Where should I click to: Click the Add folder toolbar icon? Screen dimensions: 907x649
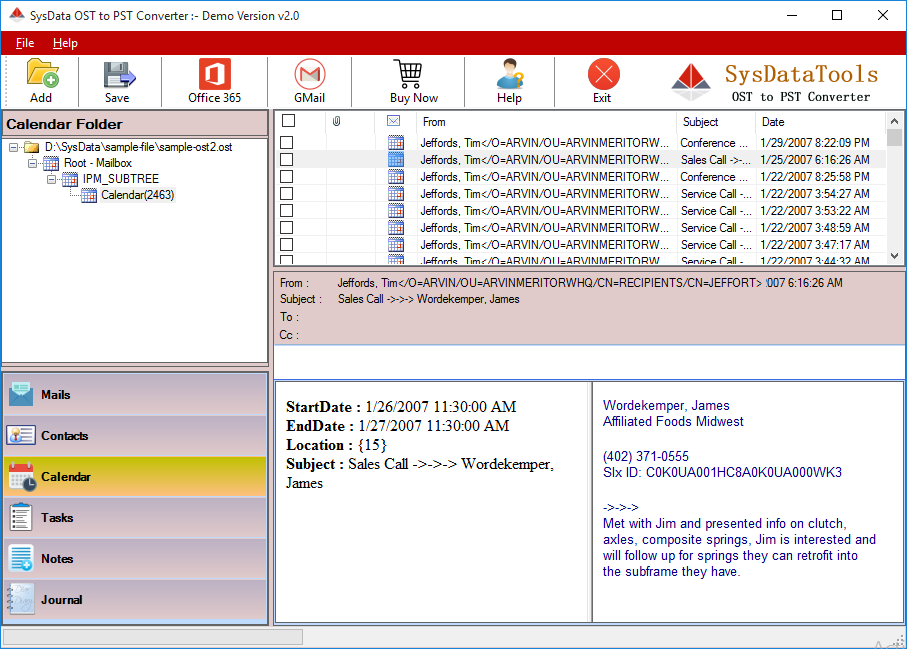[x=41, y=75]
